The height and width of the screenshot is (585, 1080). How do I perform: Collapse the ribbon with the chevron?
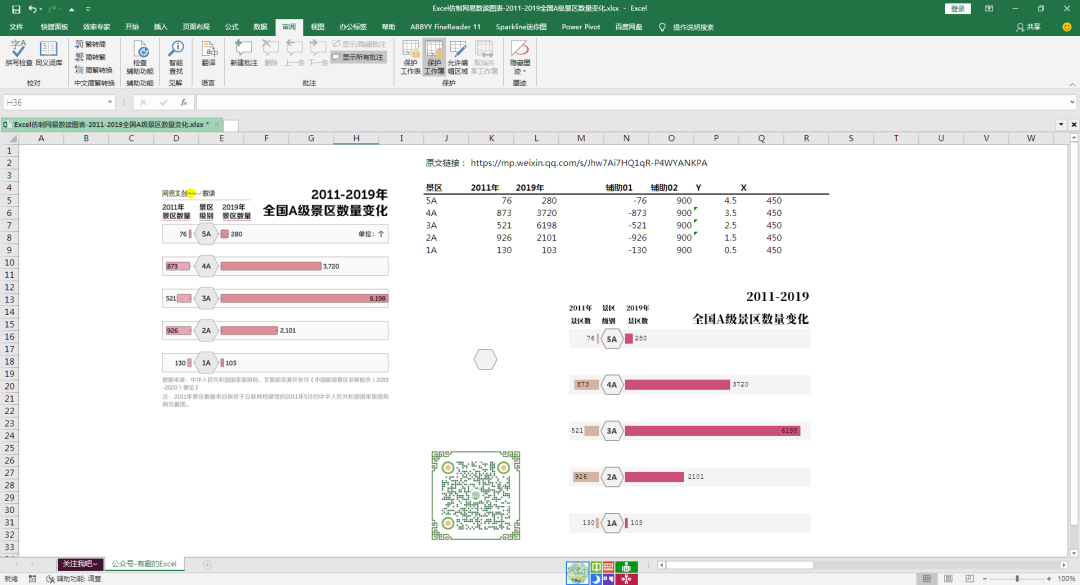[1072, 84]
